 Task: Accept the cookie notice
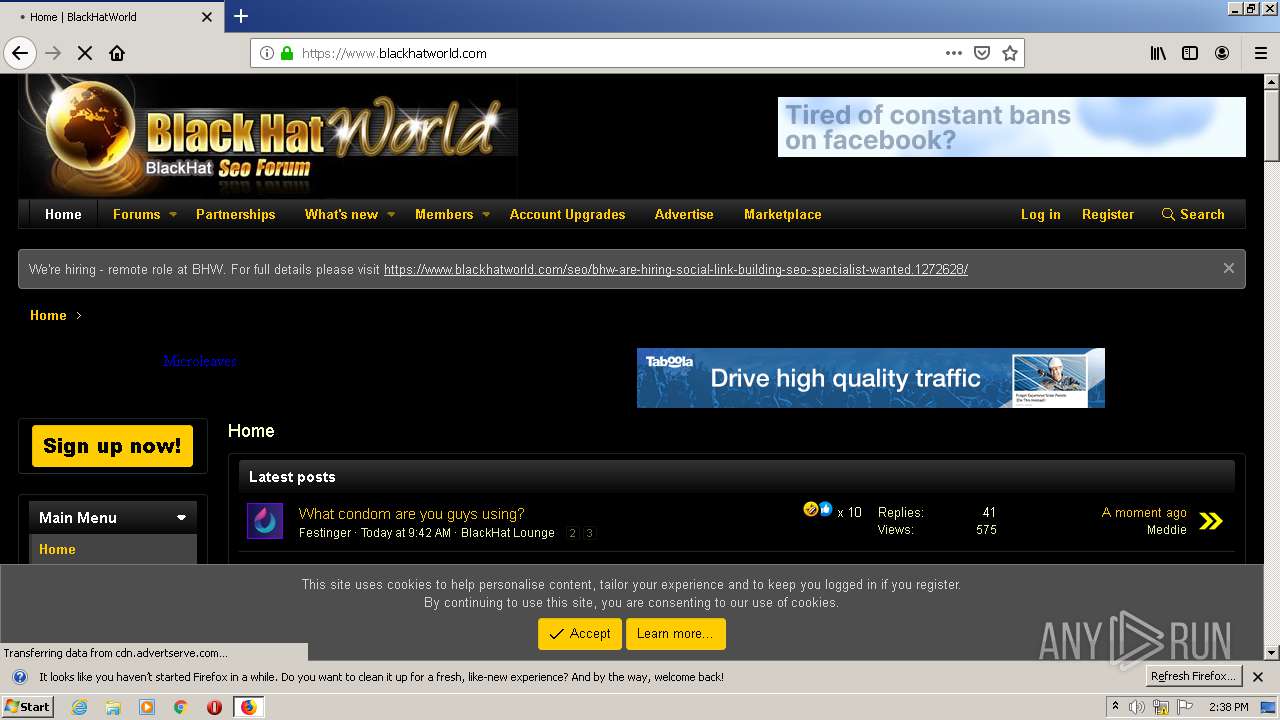click(x=580, y=634)
